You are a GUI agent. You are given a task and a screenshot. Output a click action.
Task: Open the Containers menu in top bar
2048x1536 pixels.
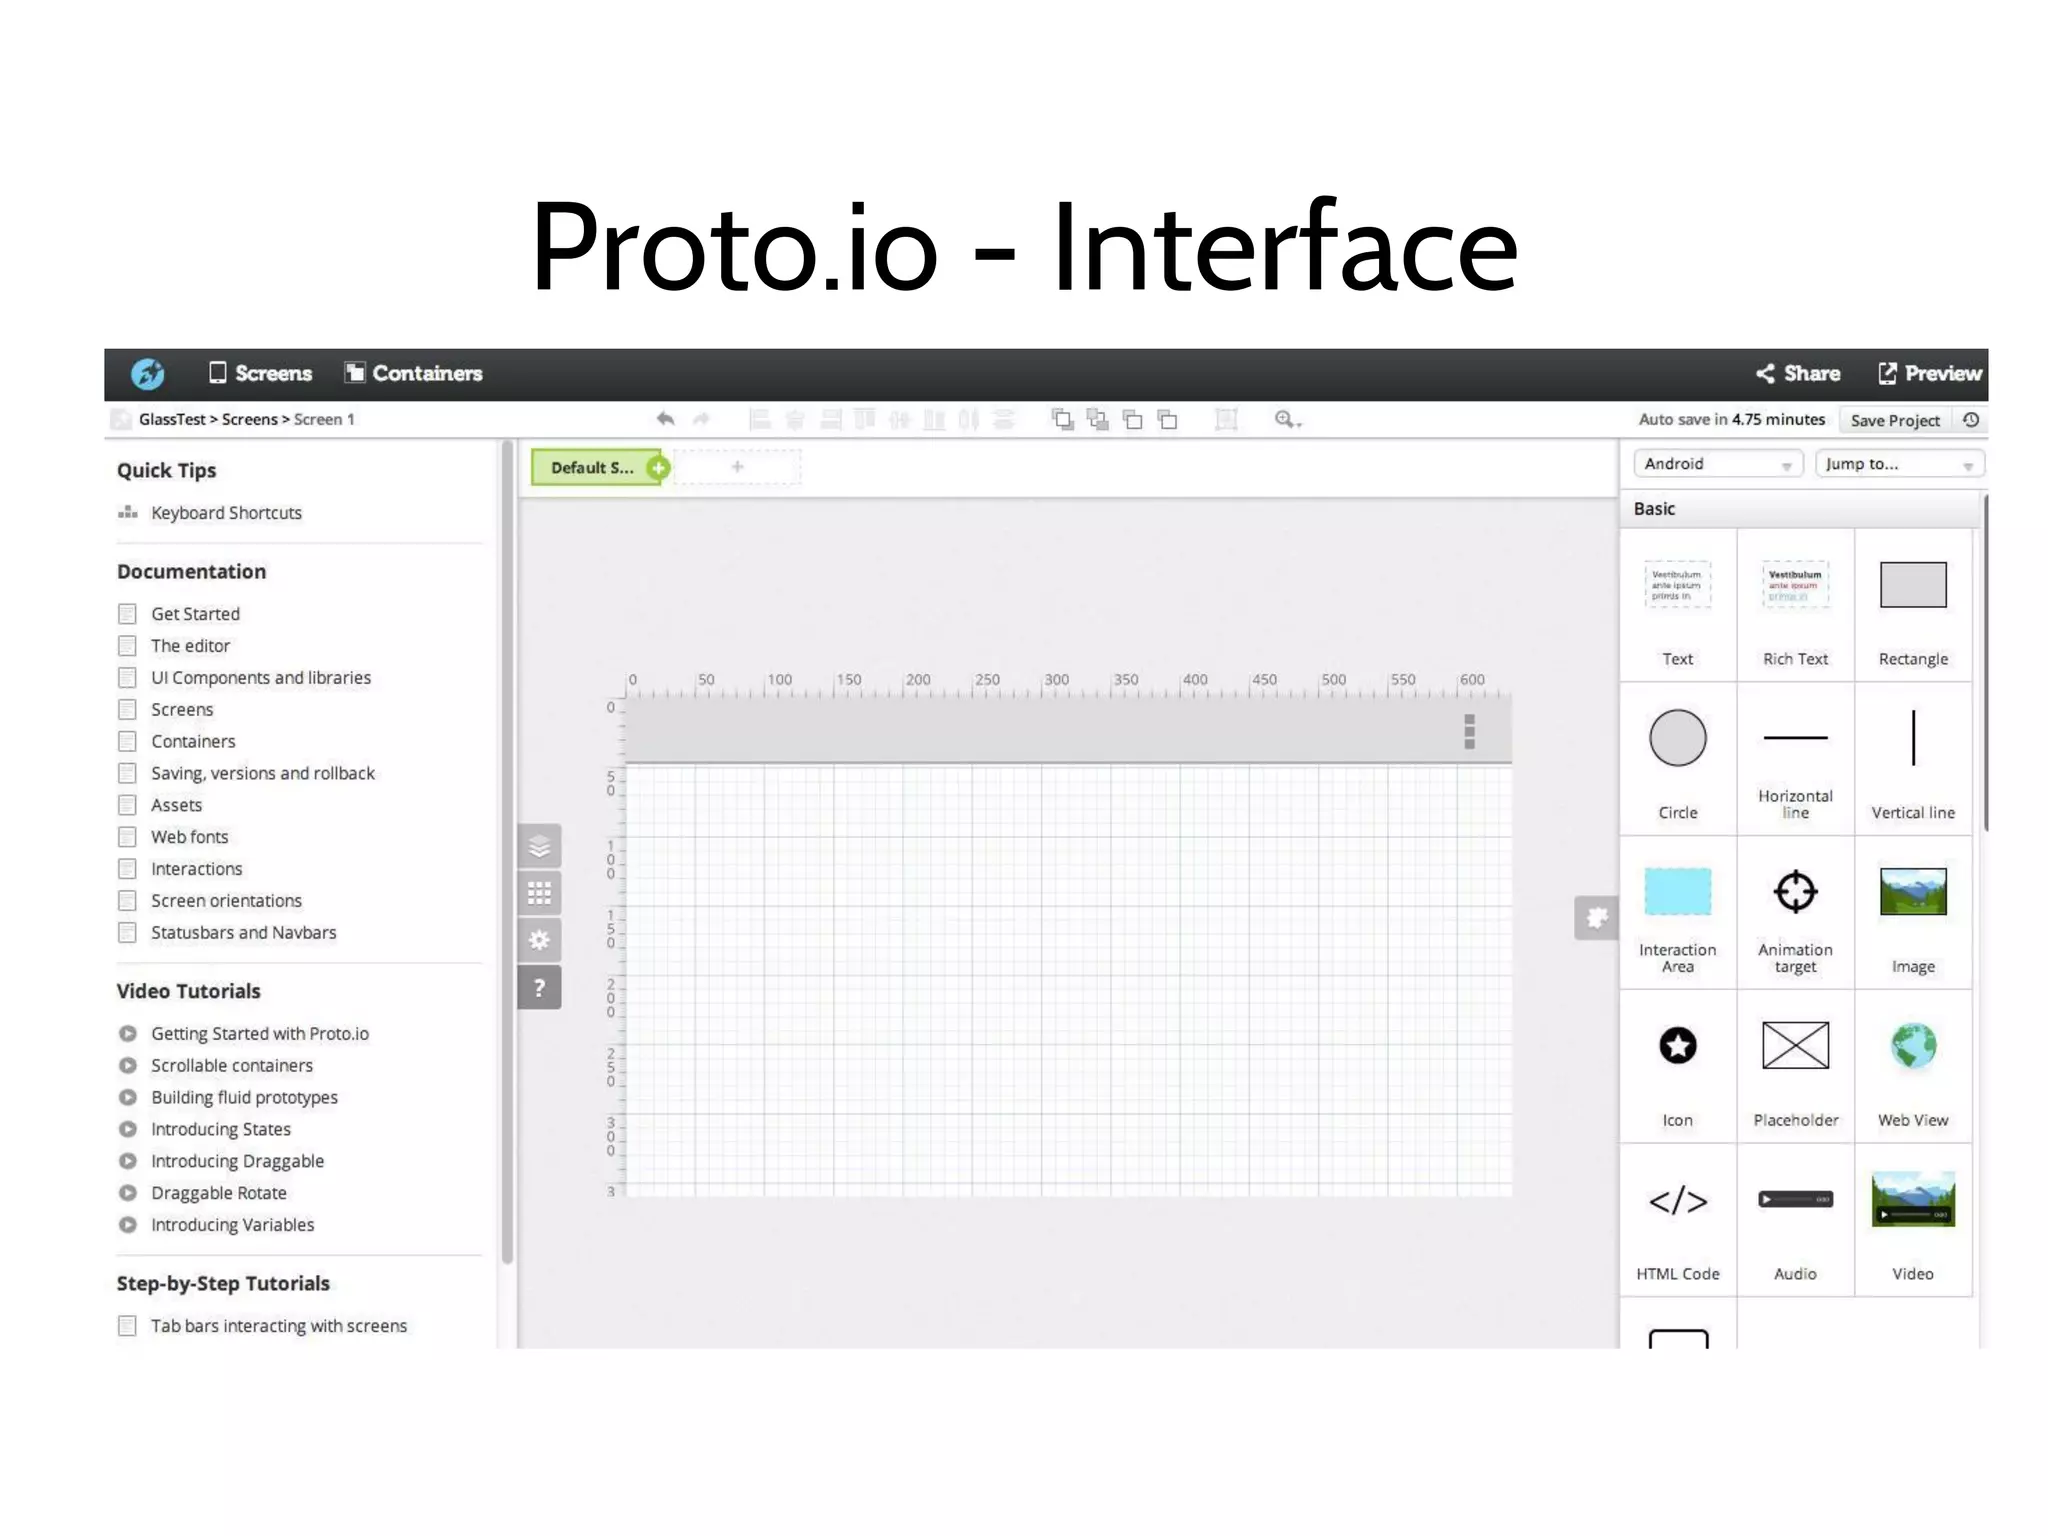(x=413, y=373)
